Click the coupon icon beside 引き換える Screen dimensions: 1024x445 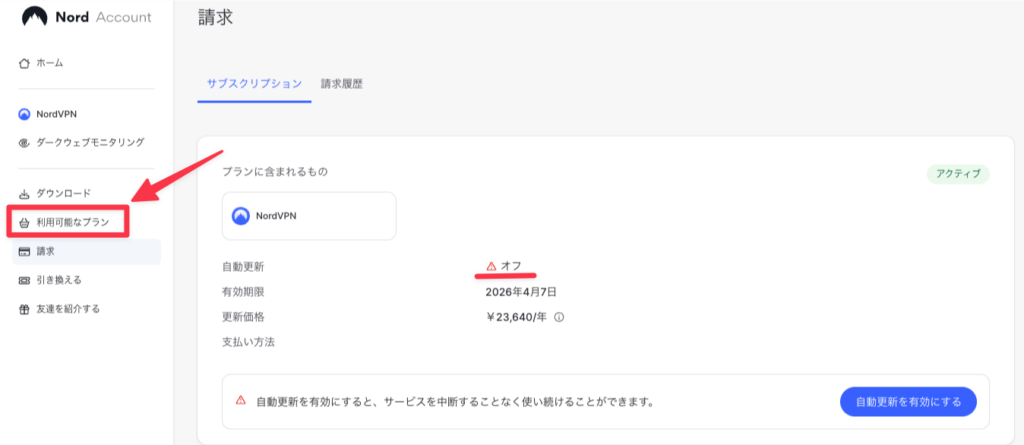click(24, 280)
